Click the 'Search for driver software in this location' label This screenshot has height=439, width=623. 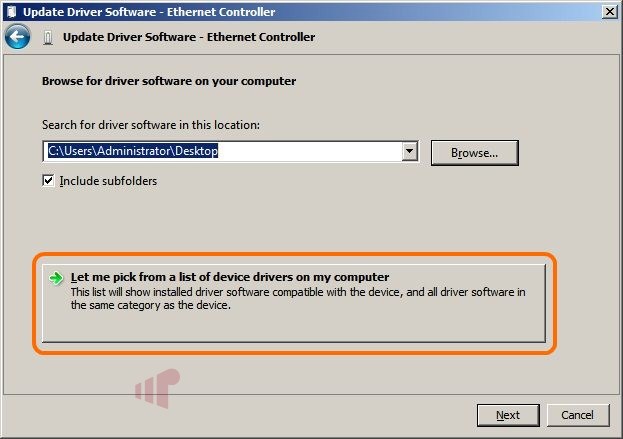pyautogui.click(x=151, y=125)
